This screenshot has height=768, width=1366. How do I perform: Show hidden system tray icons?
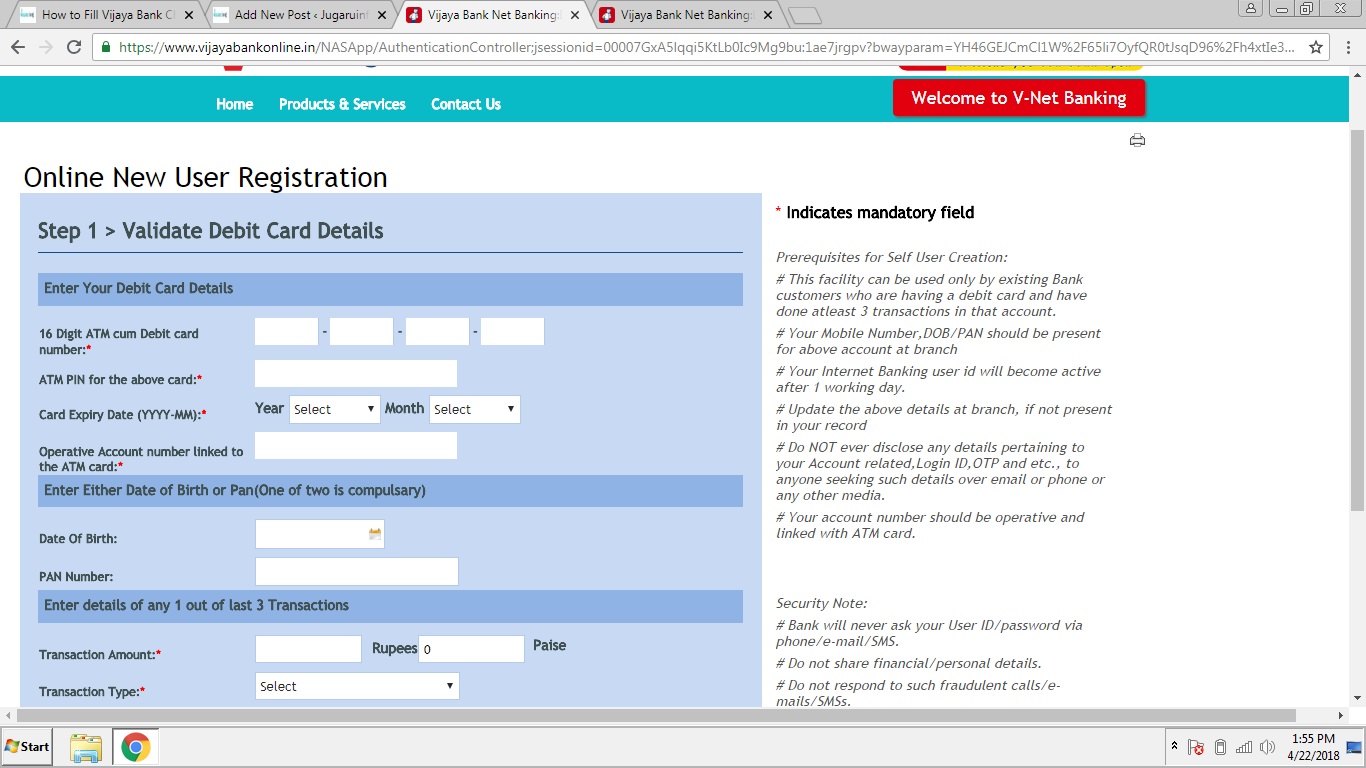click(1173, 747)
